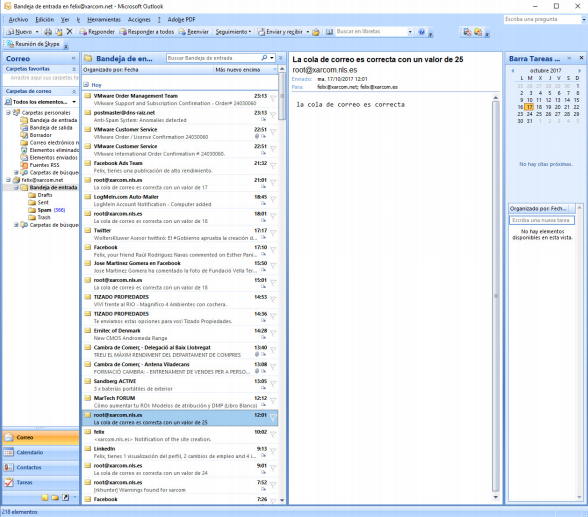Toggle flag on LogMeIn.com Auto-Mailer message
Screen dimensions: 588x517
(x=273, y=199)
